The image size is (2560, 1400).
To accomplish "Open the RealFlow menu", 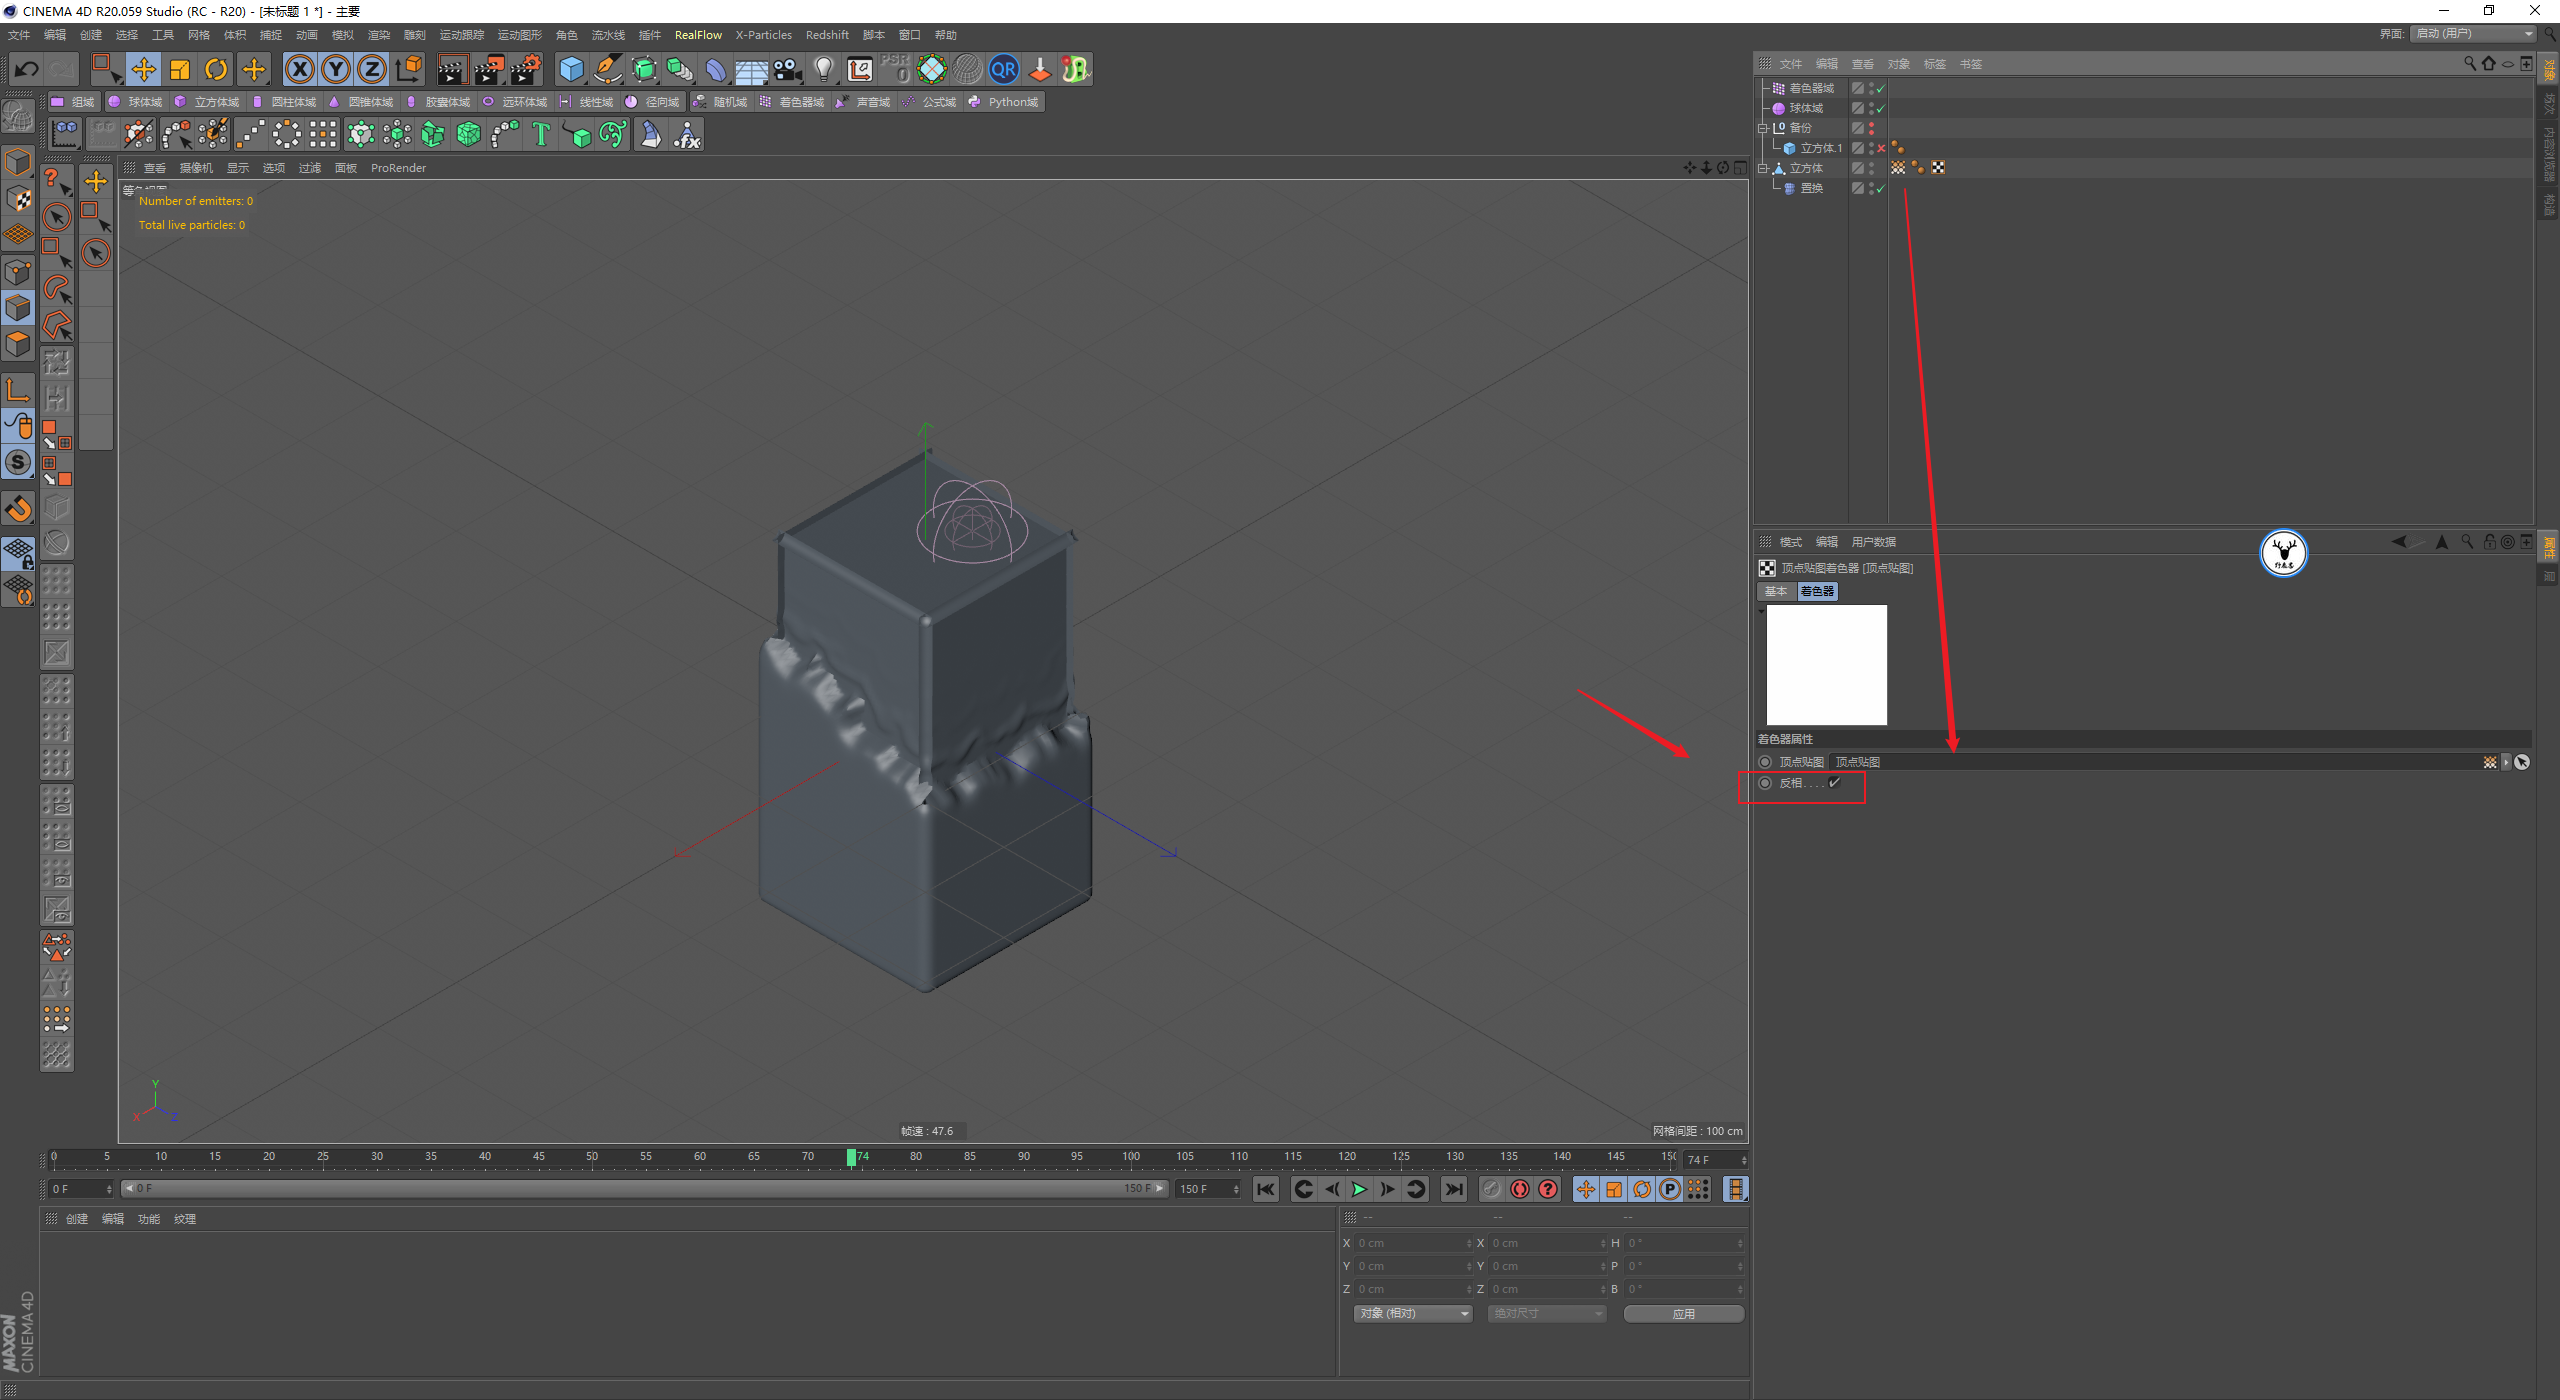I will (x=698, y=35).
